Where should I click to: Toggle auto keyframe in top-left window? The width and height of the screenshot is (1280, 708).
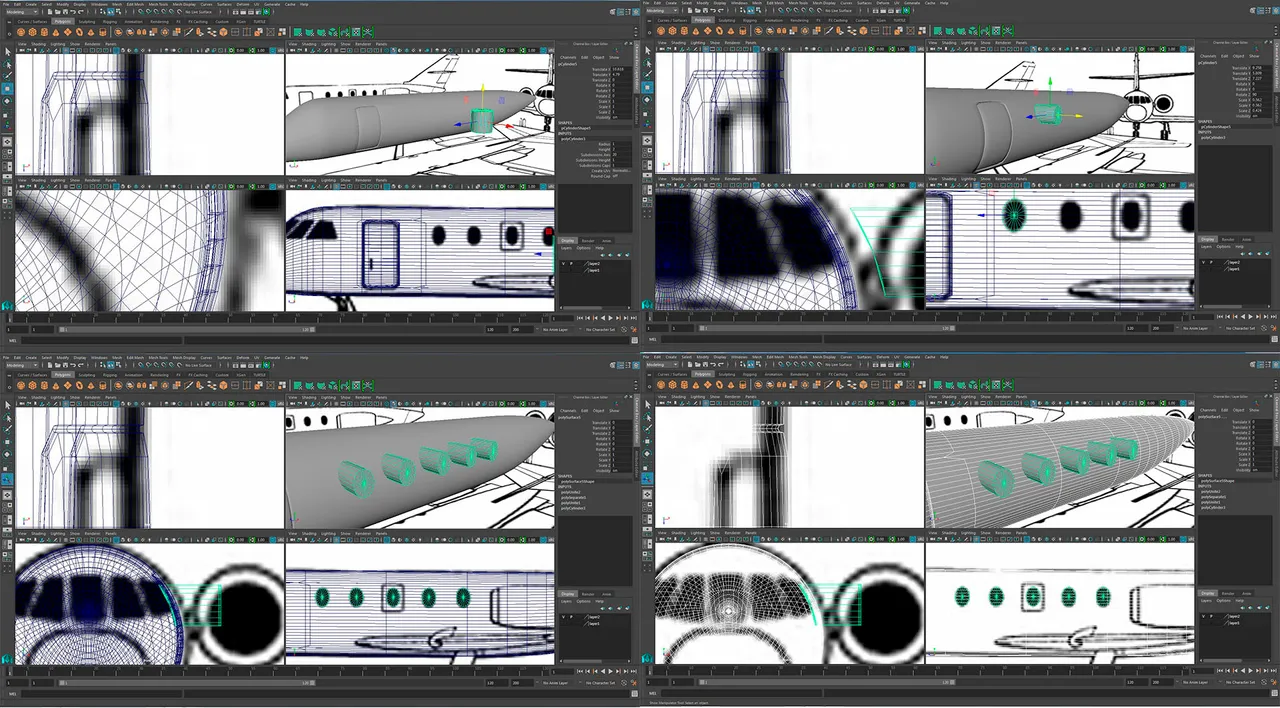[x=624, y=329]
